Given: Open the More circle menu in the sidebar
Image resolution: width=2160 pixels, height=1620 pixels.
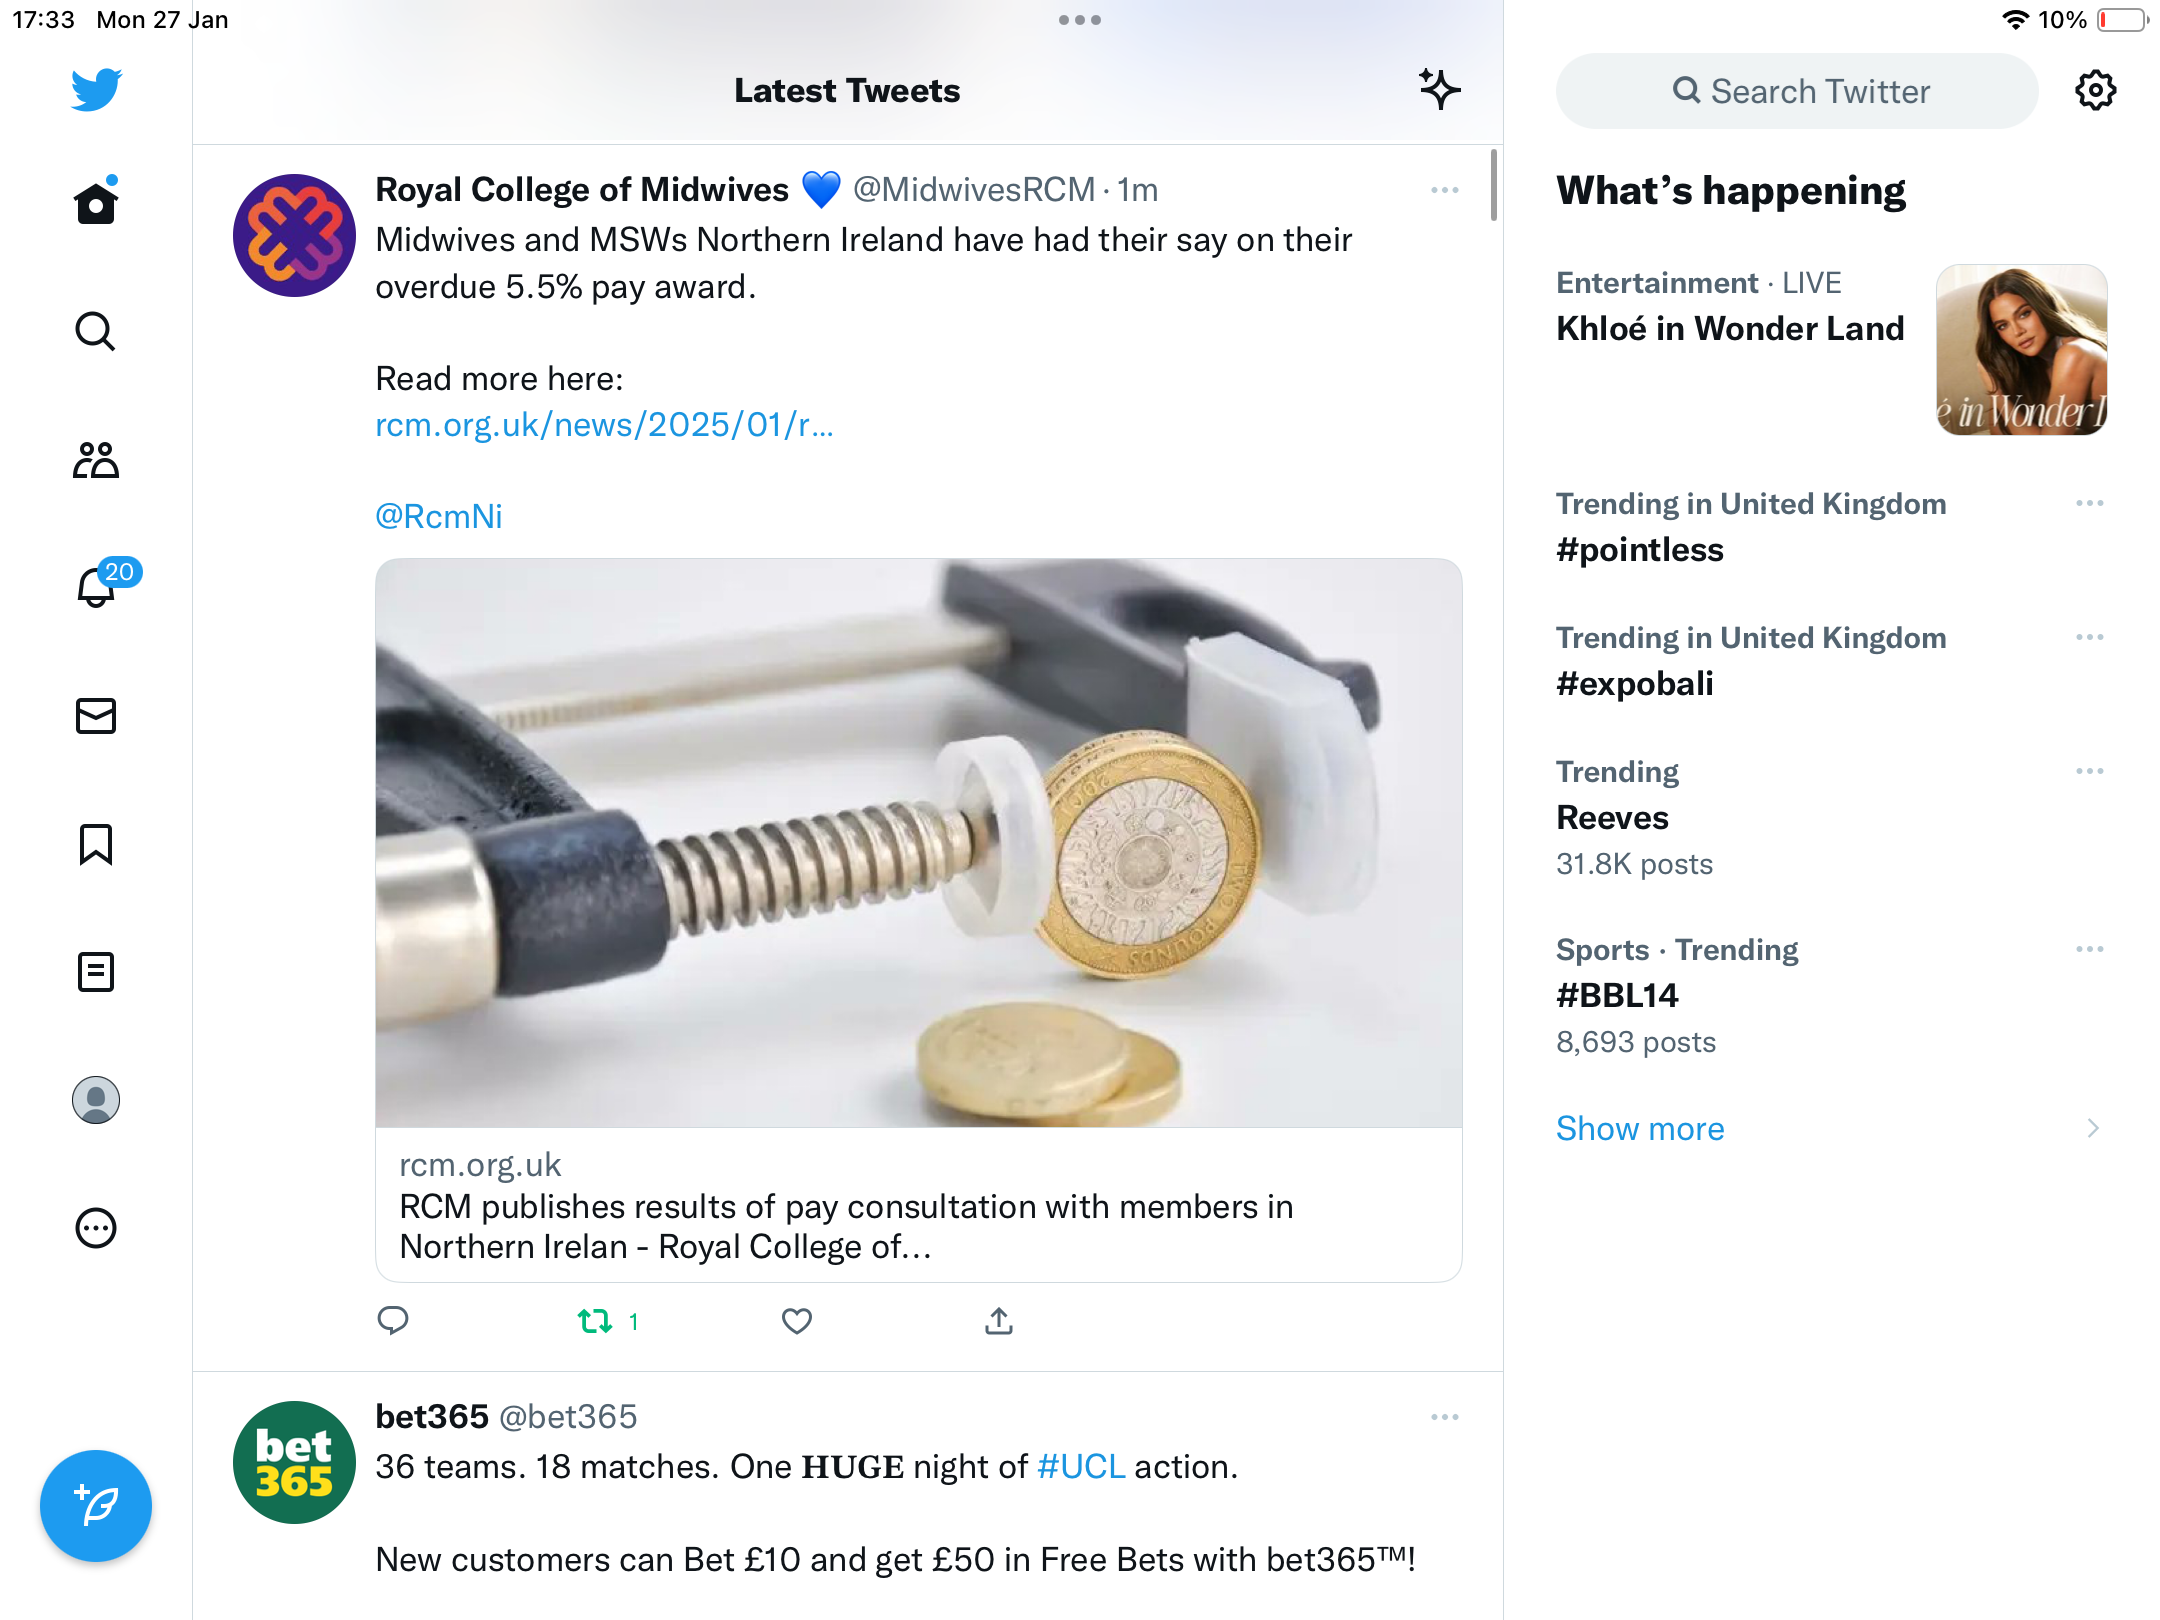Looking at the screenshot, I should point(96,1228).
